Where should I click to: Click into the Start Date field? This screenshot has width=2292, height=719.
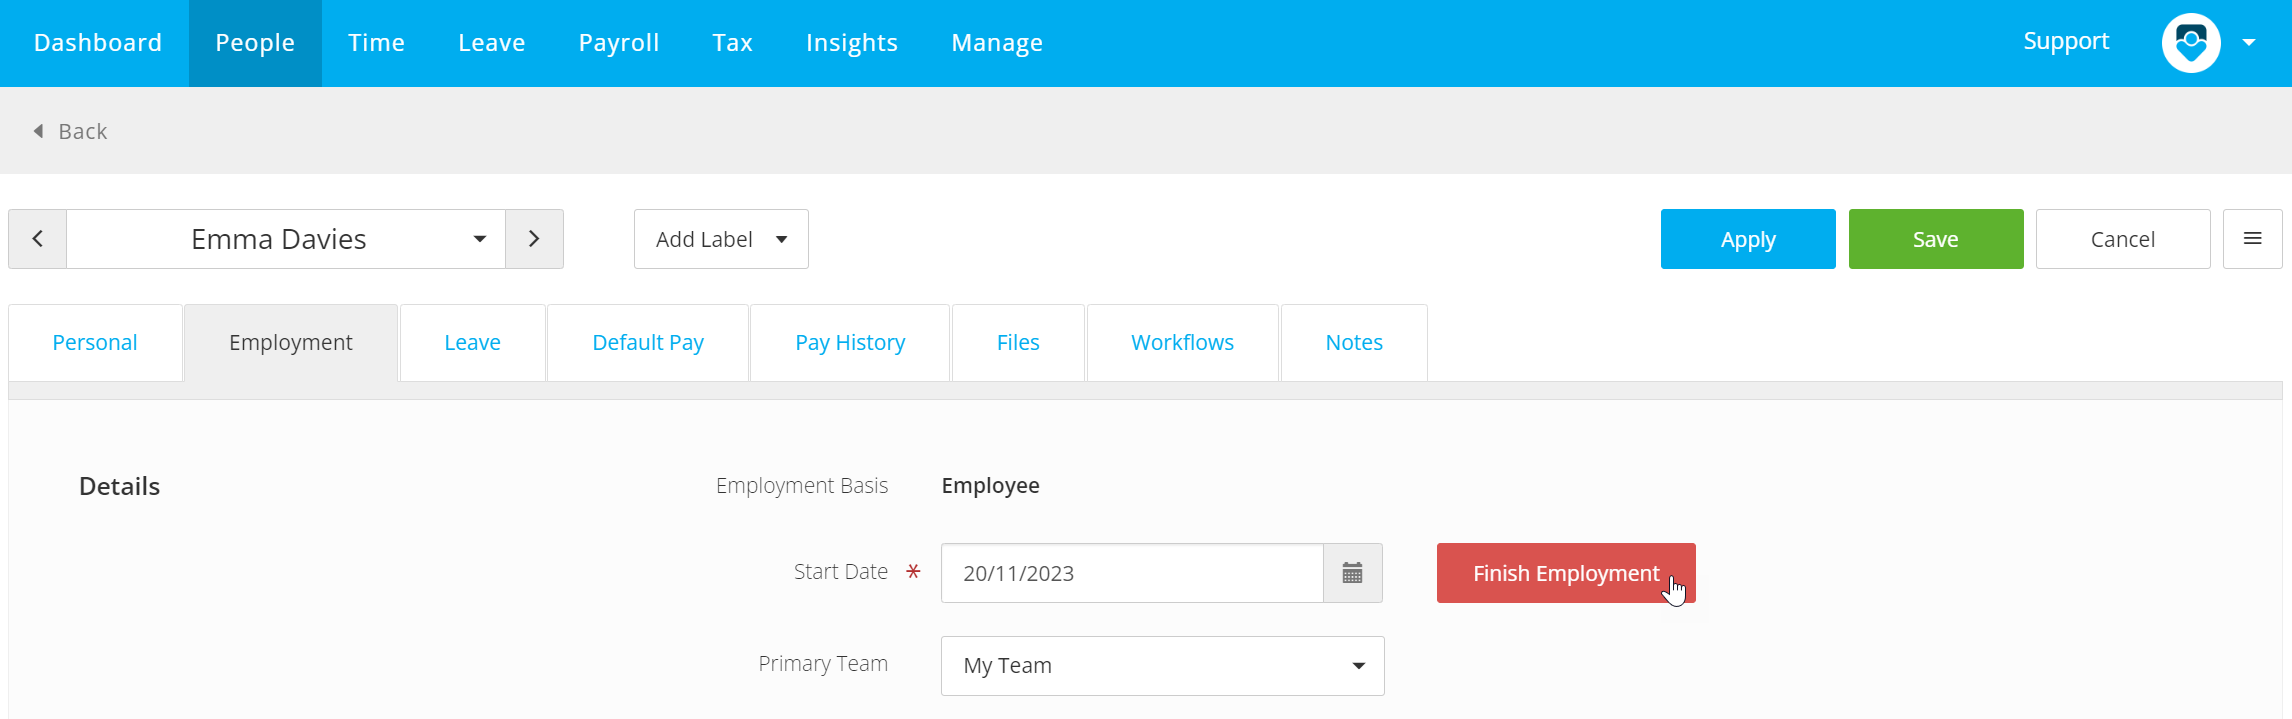point(1132,573)
